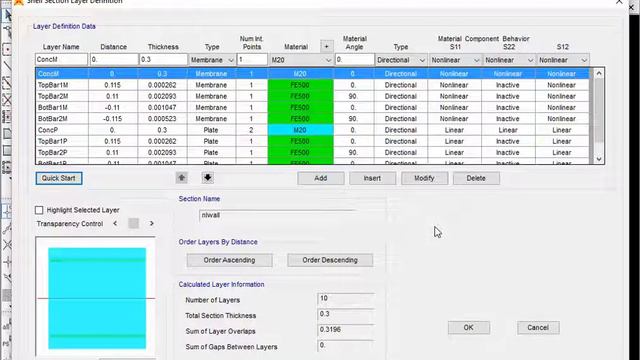This screenshot has height=360, width=640.
Task: Move selected layer up with arrow button
Action: [x=182, y=178]
